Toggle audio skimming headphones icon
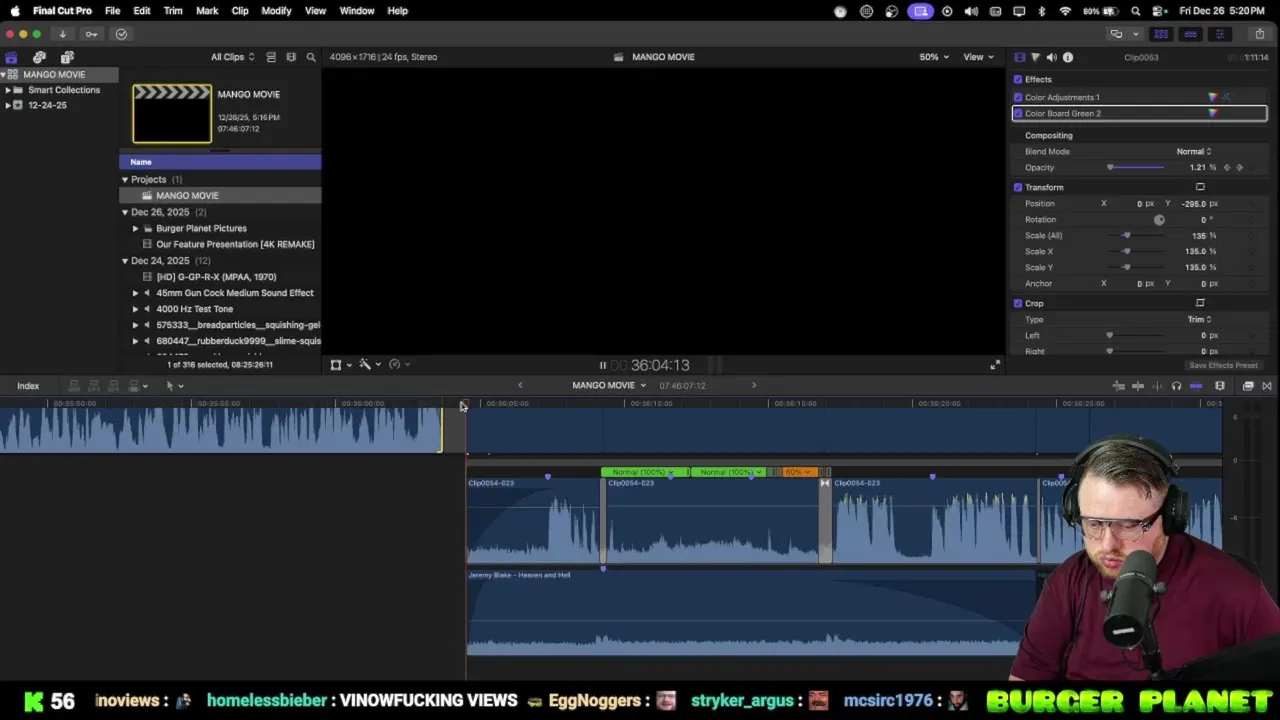1280x720 pixels. tap(1176, 386)
